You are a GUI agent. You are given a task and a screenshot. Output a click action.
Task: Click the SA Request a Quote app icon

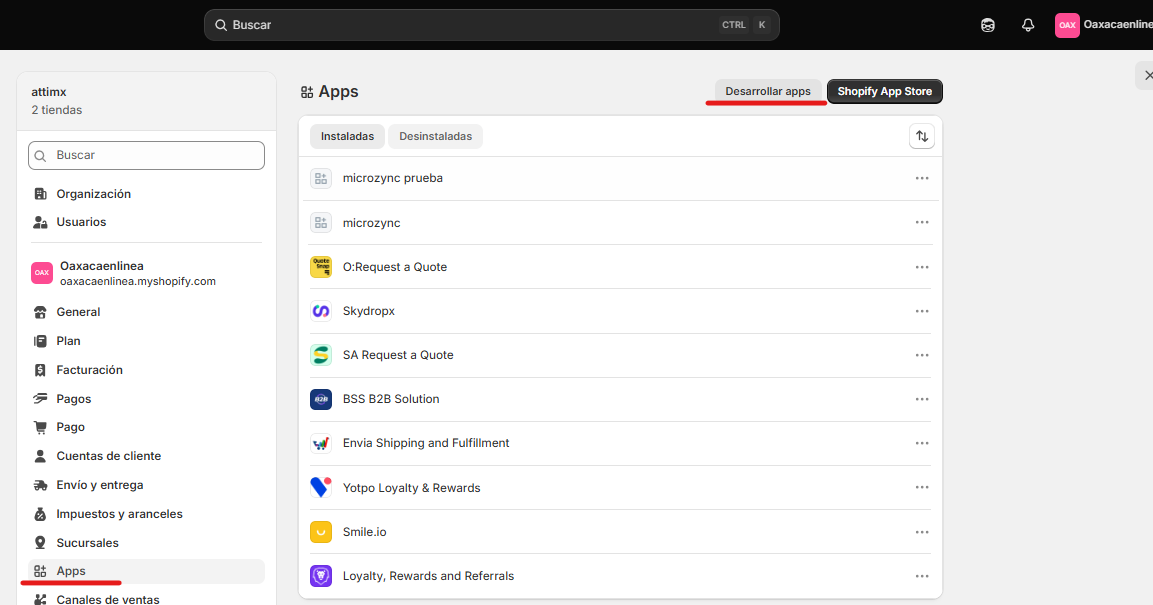click(x=321, y=355)
